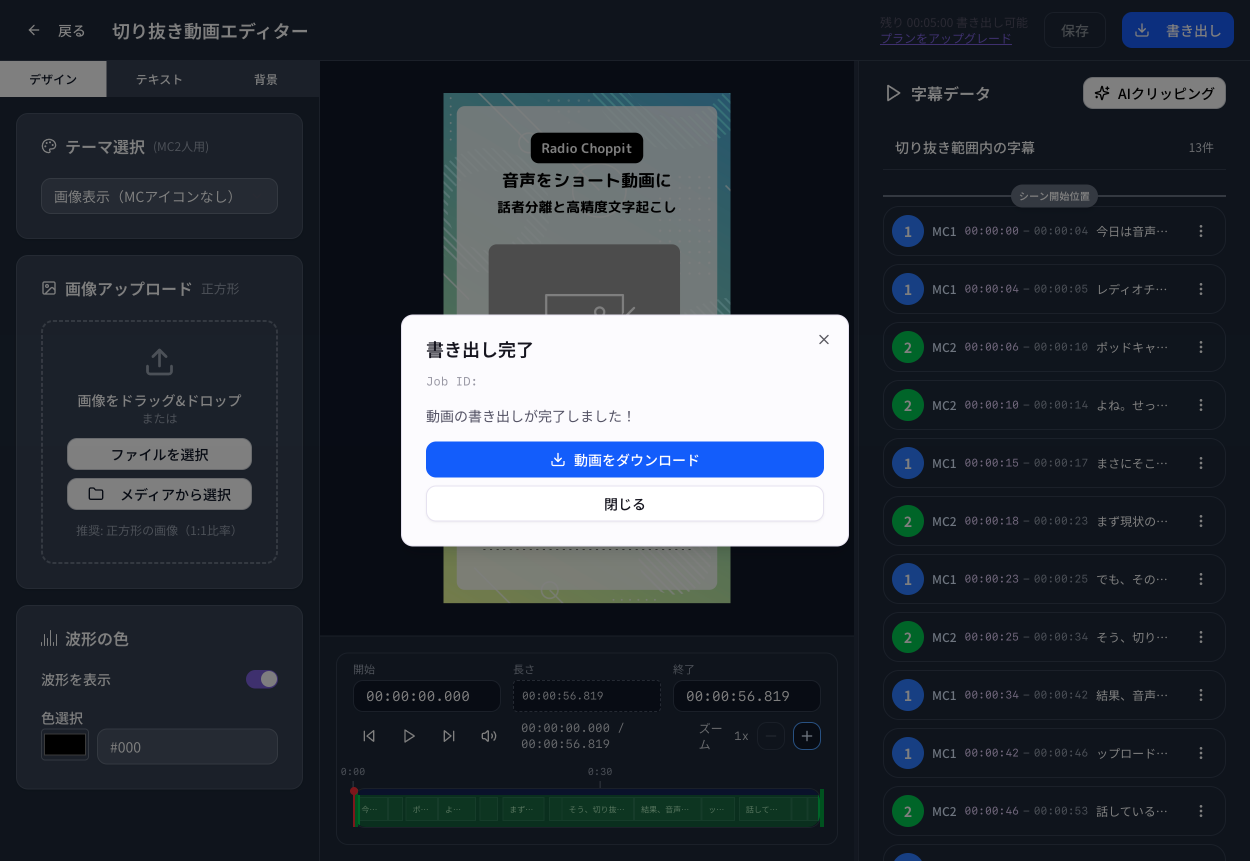1250x861 pixels.
Task: Click the red playhead marker on the timeline
Action: click(354, 791)
